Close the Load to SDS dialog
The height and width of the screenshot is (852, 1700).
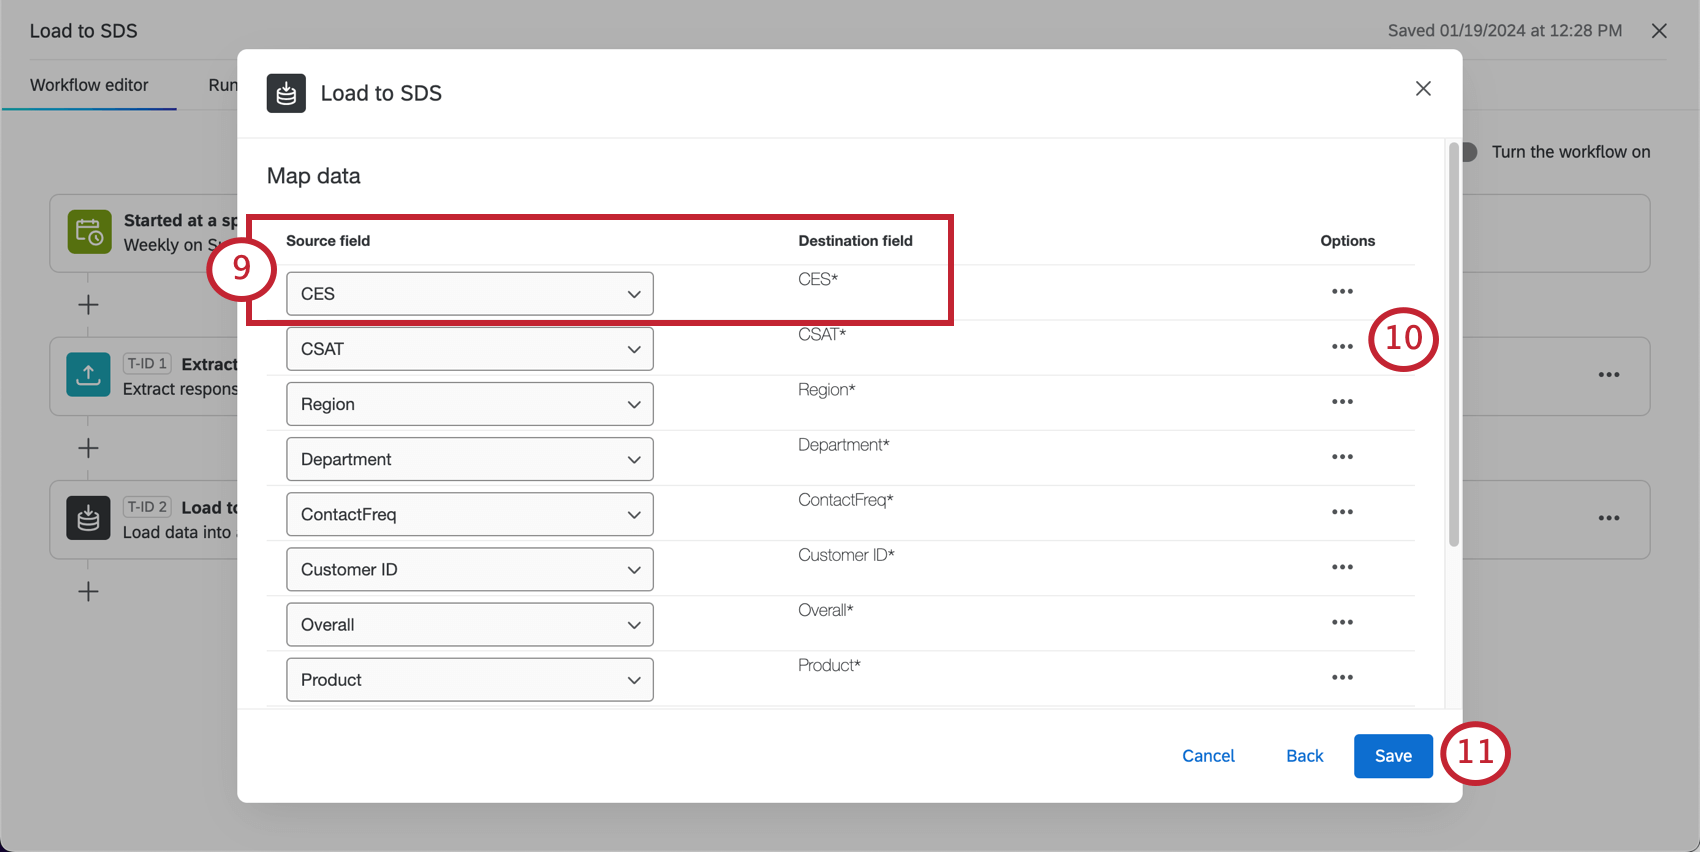[1423, 89]
